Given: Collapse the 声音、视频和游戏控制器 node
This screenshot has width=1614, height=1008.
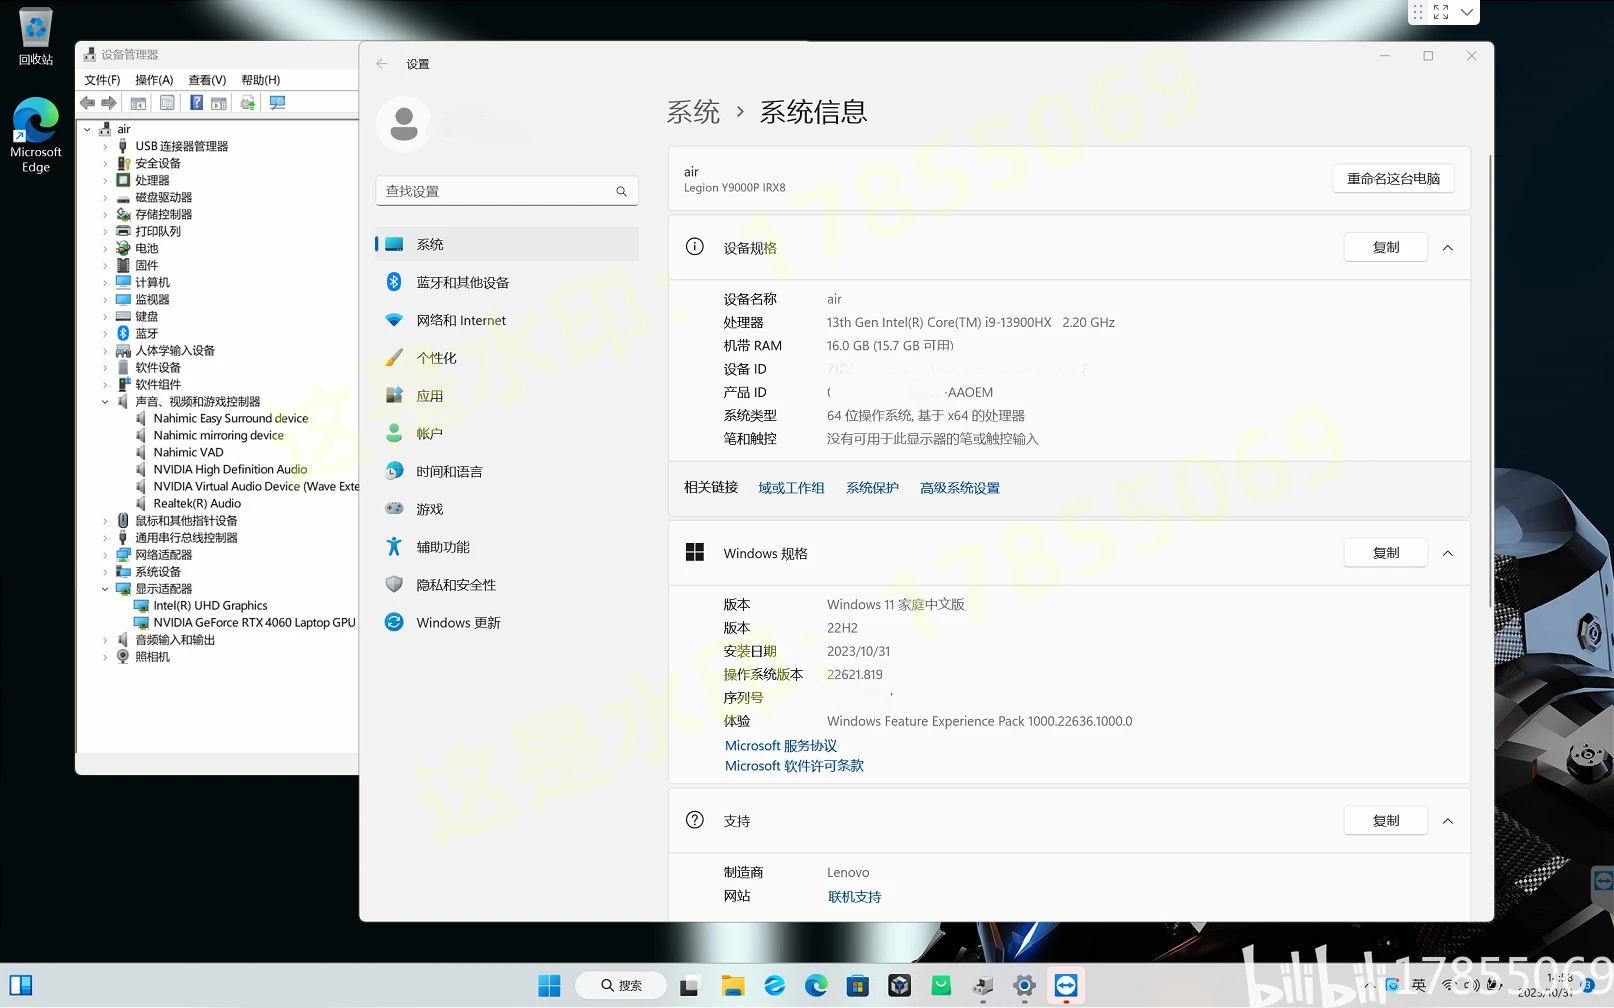Looking at the screenshot, I should (105, 401).
